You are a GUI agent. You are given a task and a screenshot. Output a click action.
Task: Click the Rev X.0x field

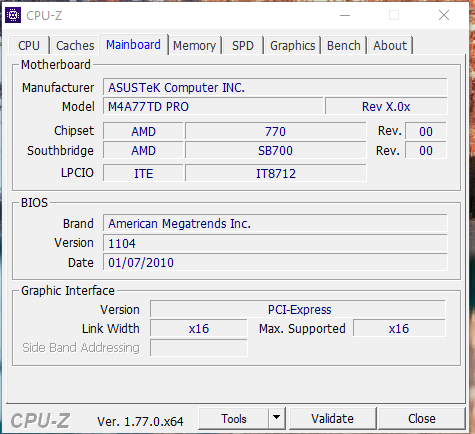tap(386, 107)
